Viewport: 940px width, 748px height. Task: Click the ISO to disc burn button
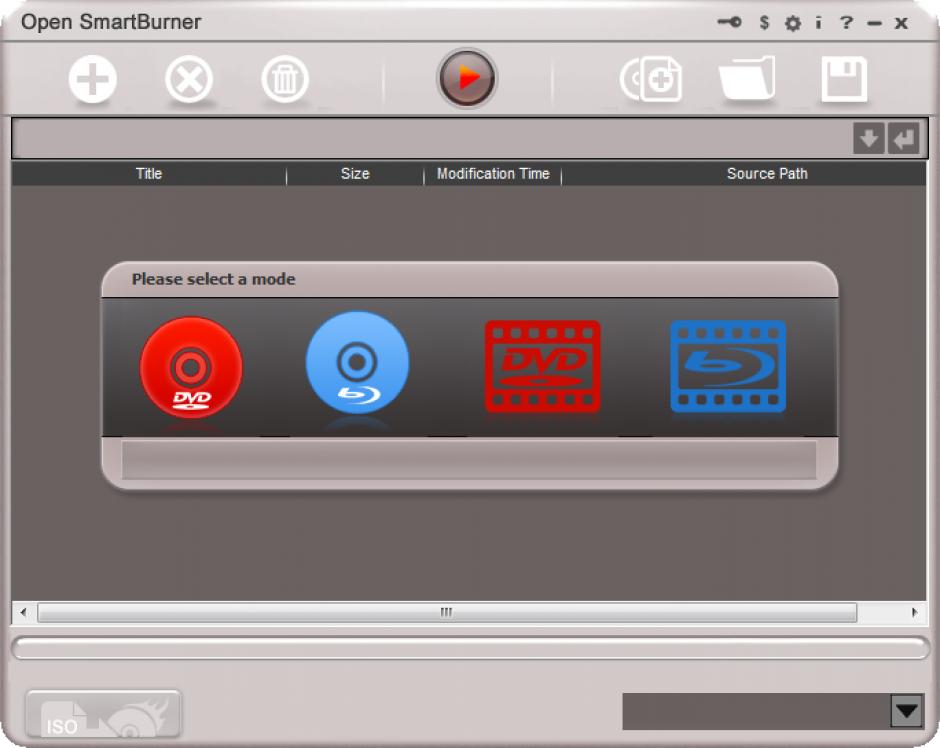pos(103,714)
